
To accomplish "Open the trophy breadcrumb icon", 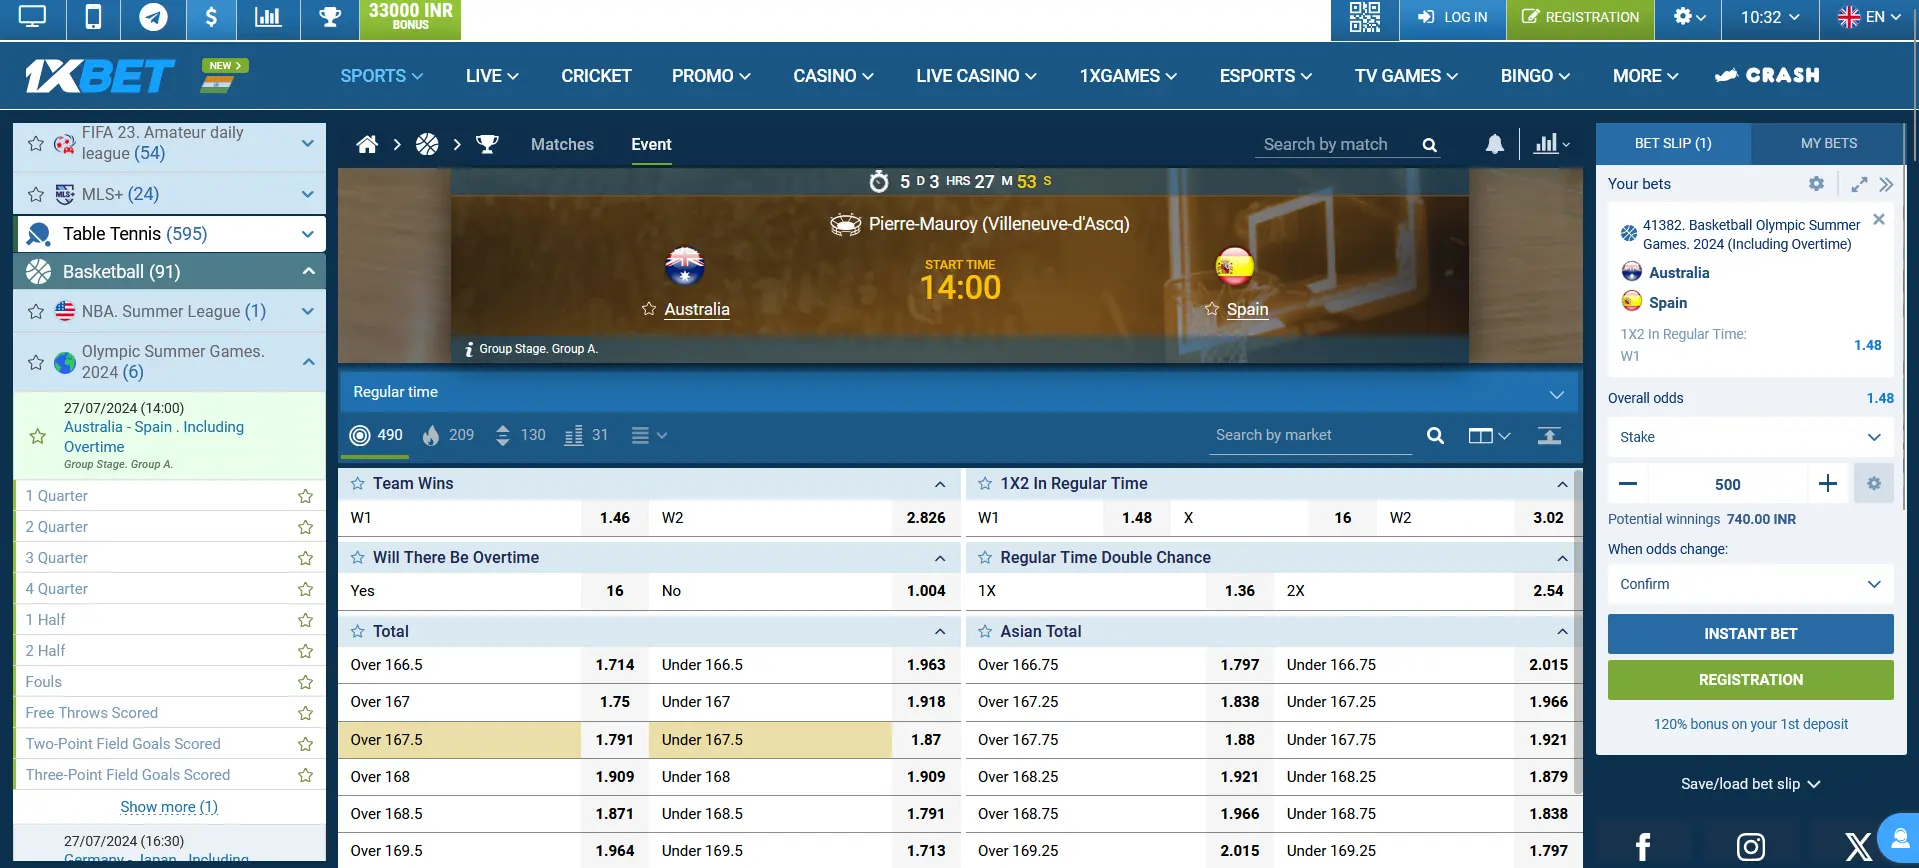I will point(487,145).
